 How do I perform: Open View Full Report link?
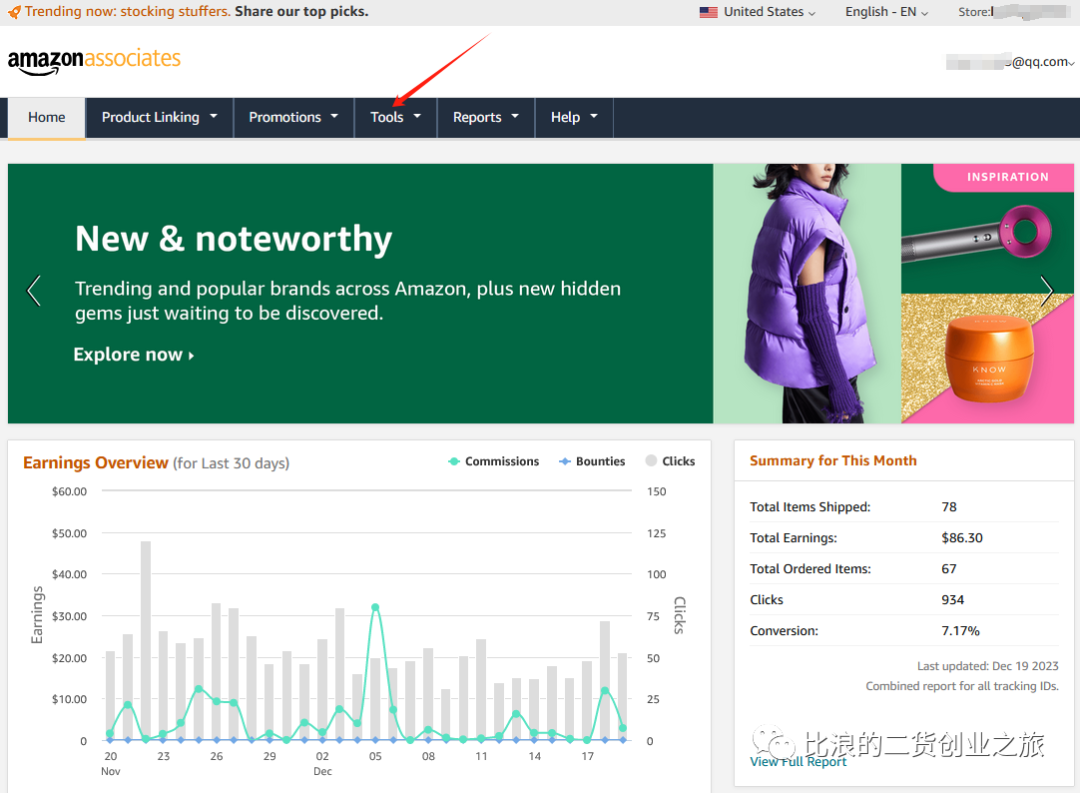[x=798, y=761]
